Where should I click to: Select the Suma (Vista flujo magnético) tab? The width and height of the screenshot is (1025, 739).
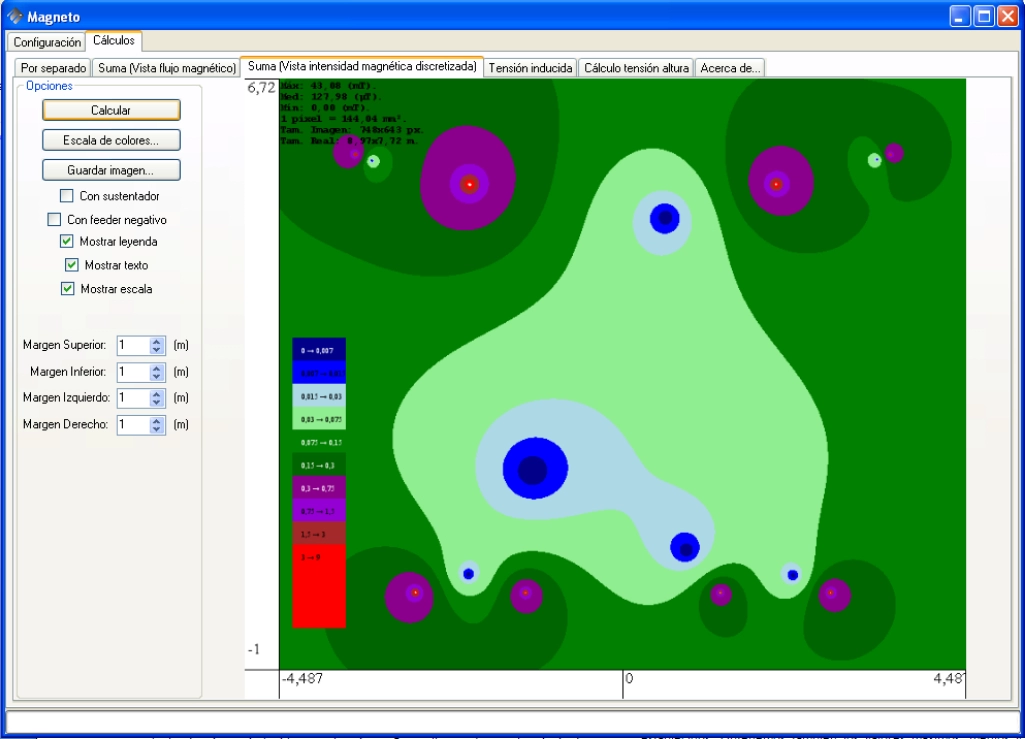point(167,68)
